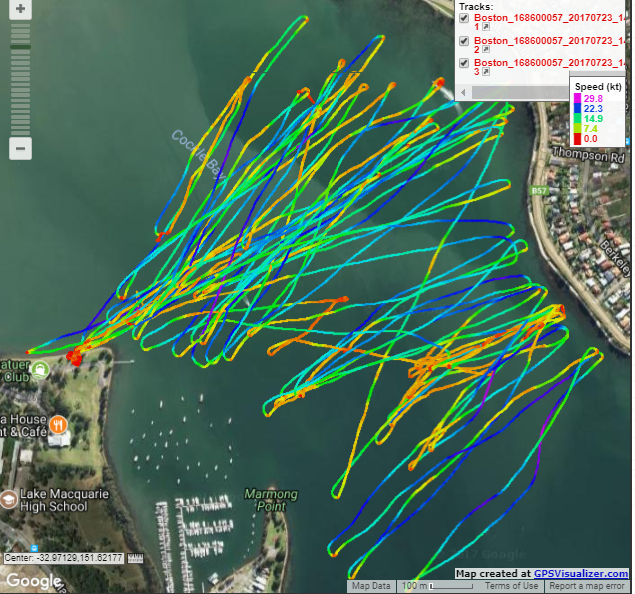Uncheck the third Boston track checkbox
Viewport: 635px width, 594px height.
click(x=464, y=63)
